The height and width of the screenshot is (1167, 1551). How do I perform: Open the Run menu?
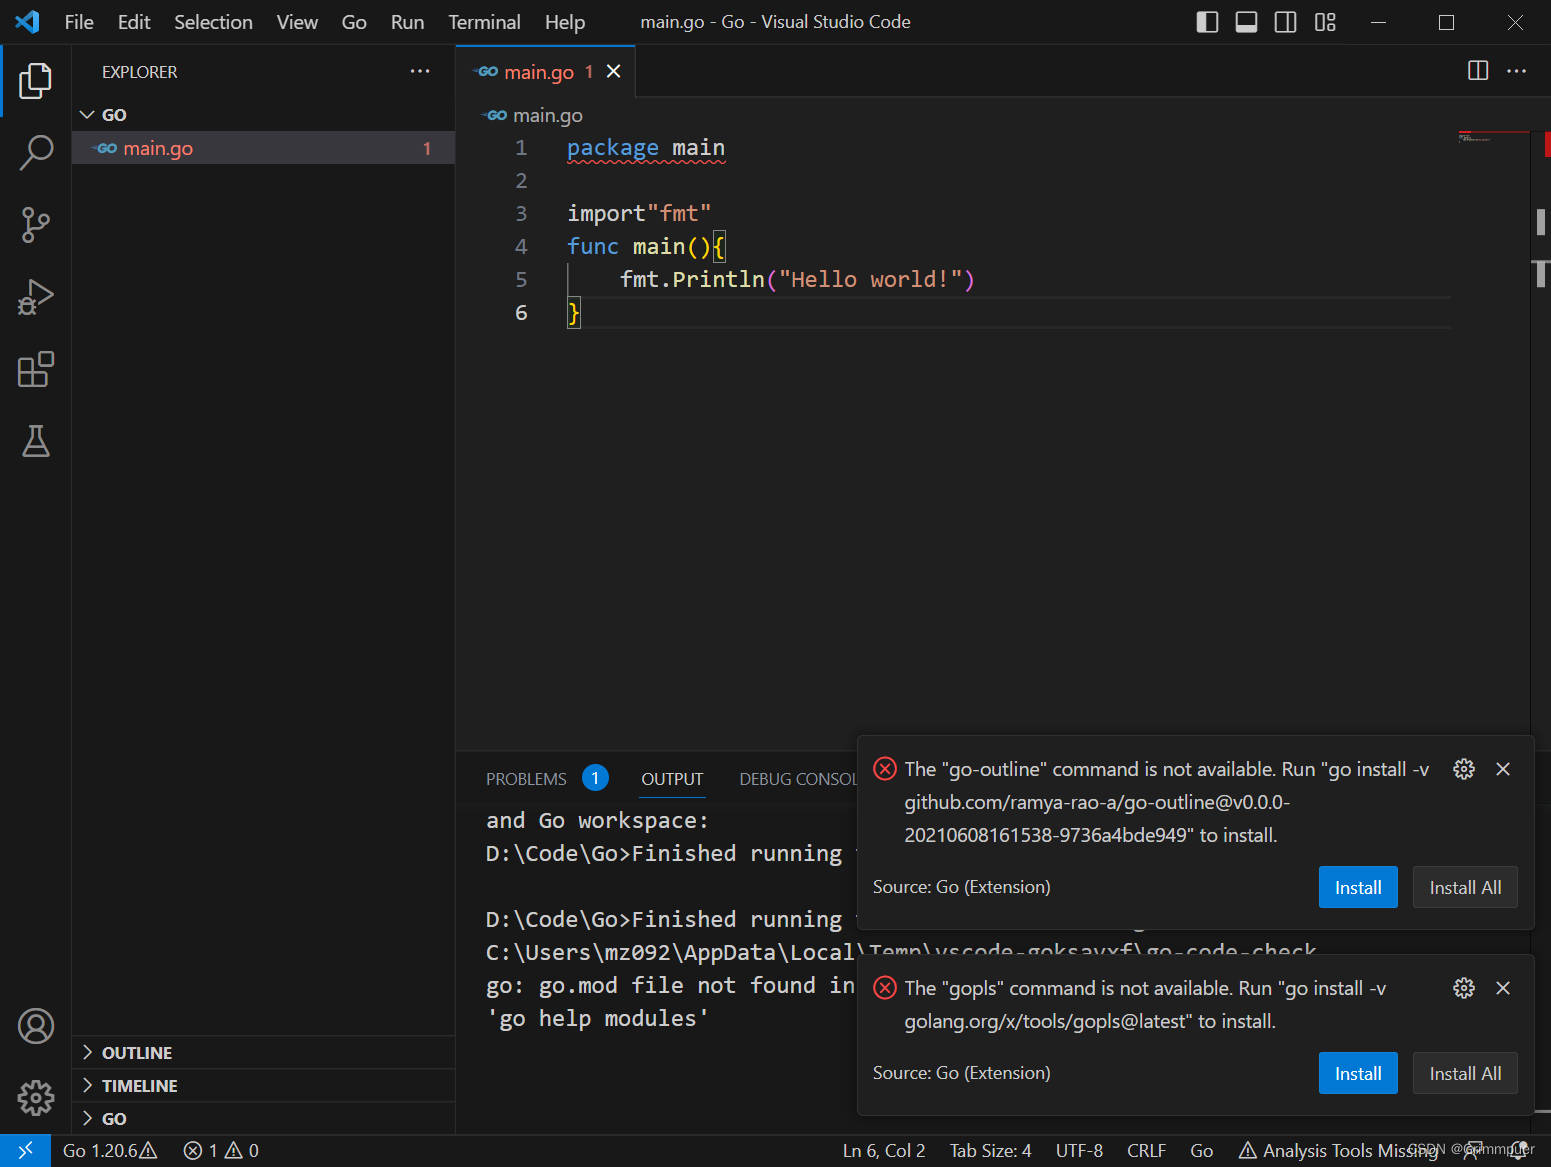[407, 22]
